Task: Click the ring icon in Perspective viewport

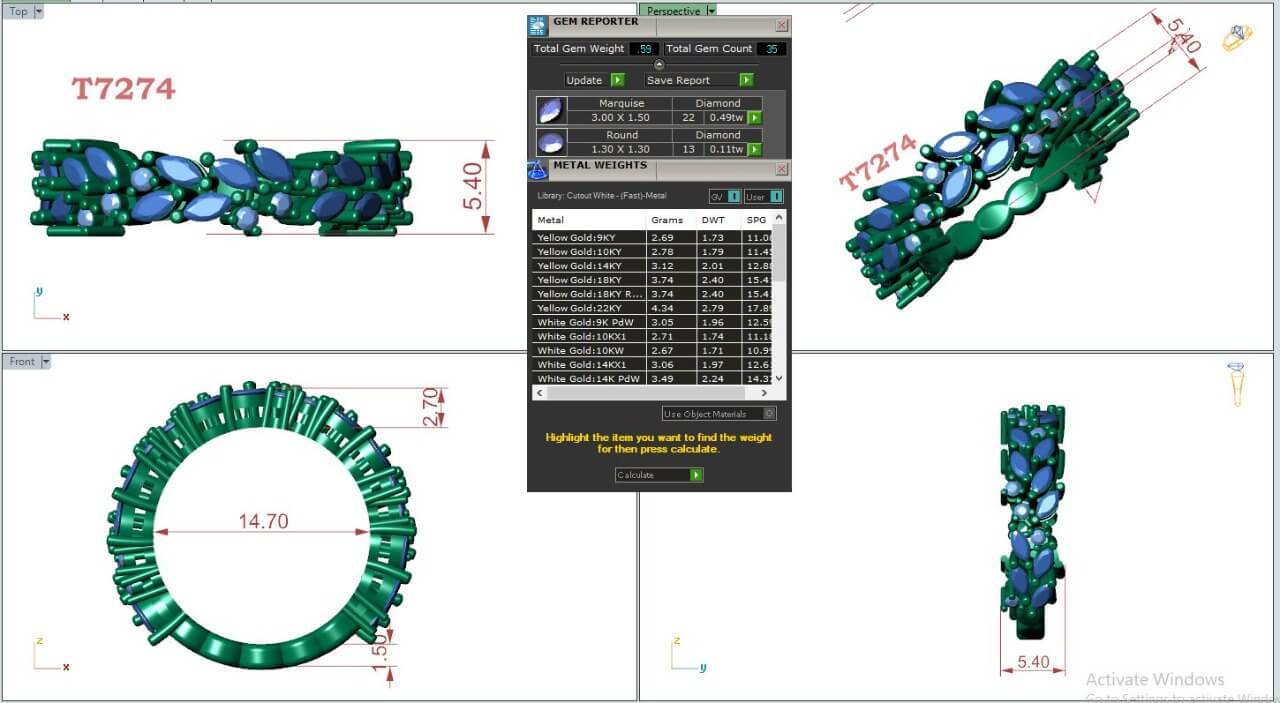Action: pyautogui.click(x=1237, y=39)
